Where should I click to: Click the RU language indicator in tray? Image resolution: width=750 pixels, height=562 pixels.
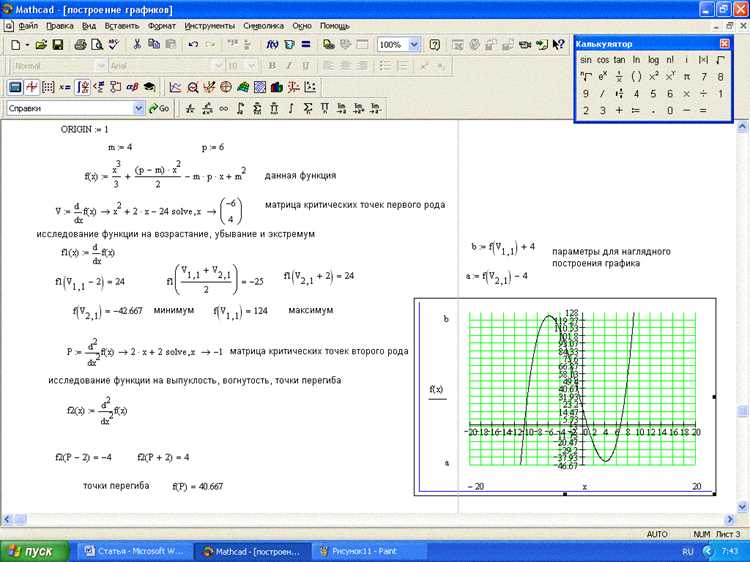click(687, 551)
